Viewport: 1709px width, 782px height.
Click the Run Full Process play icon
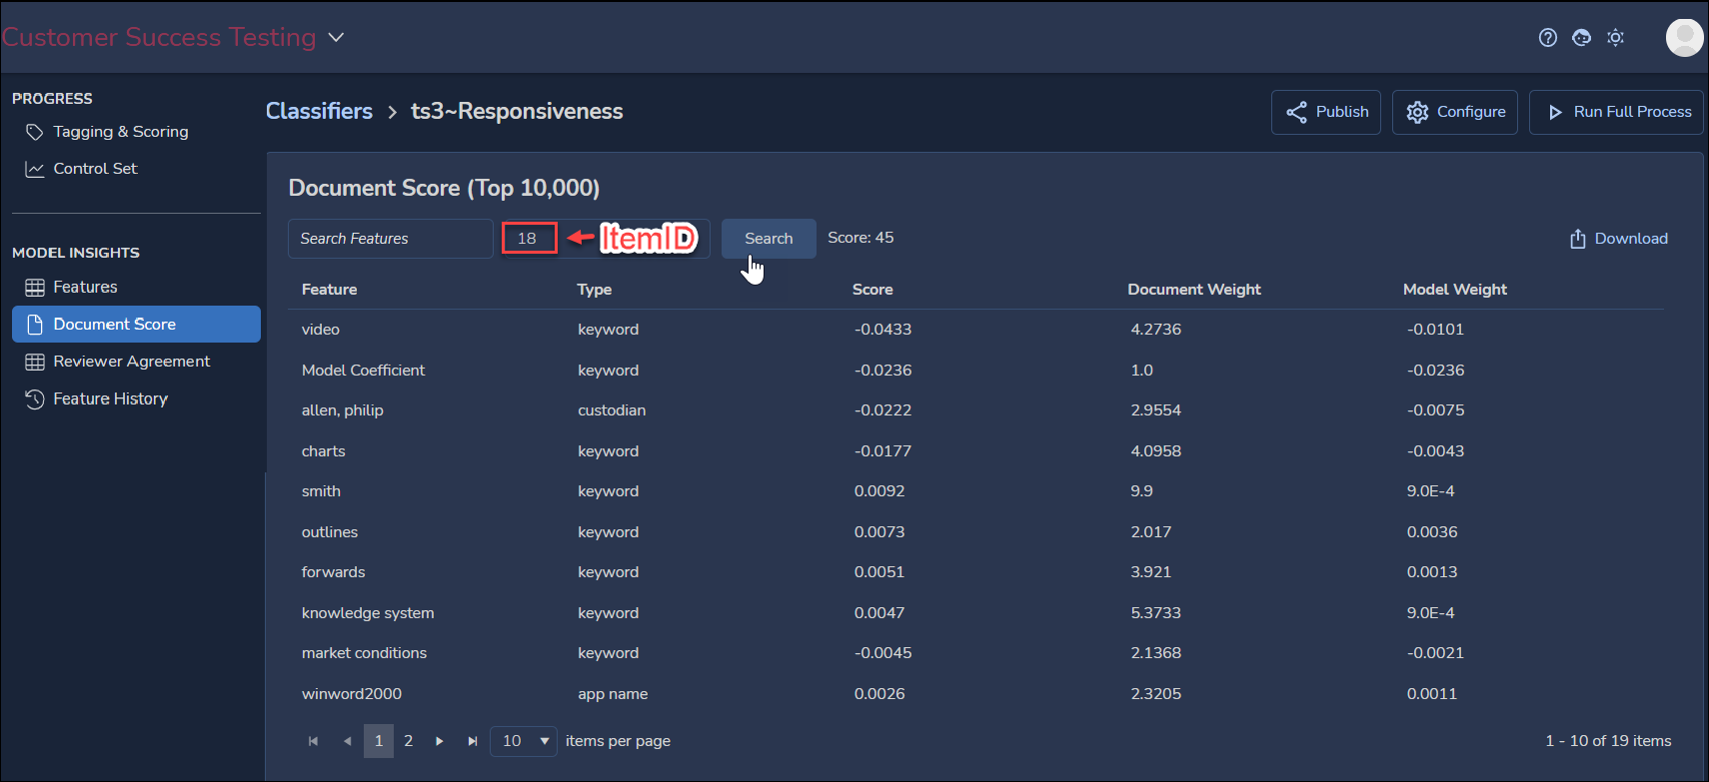coord(1555,112)
